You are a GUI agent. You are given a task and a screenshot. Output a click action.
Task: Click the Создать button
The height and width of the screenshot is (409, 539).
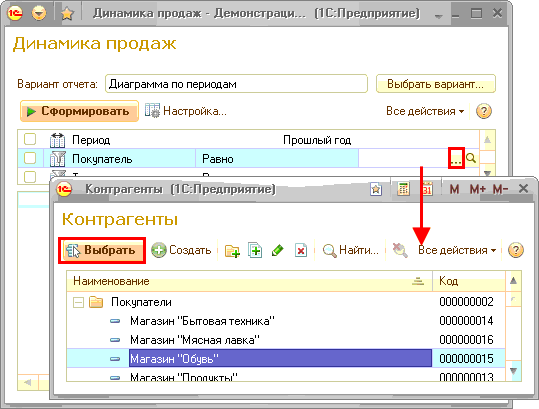[181, 250]
